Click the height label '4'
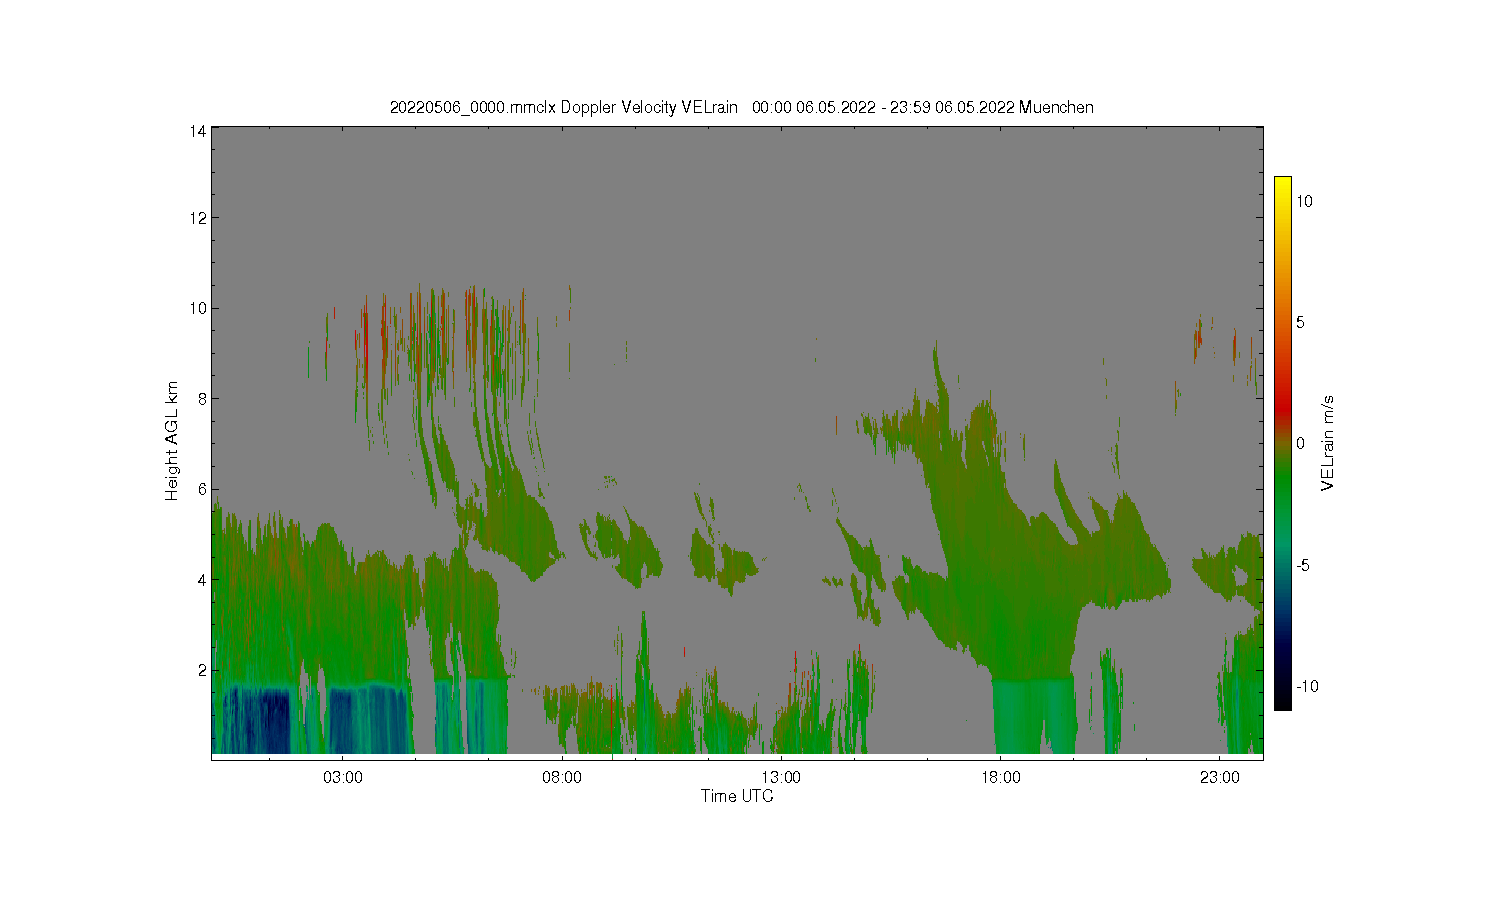1500x900 pixels. click(202, 579)
